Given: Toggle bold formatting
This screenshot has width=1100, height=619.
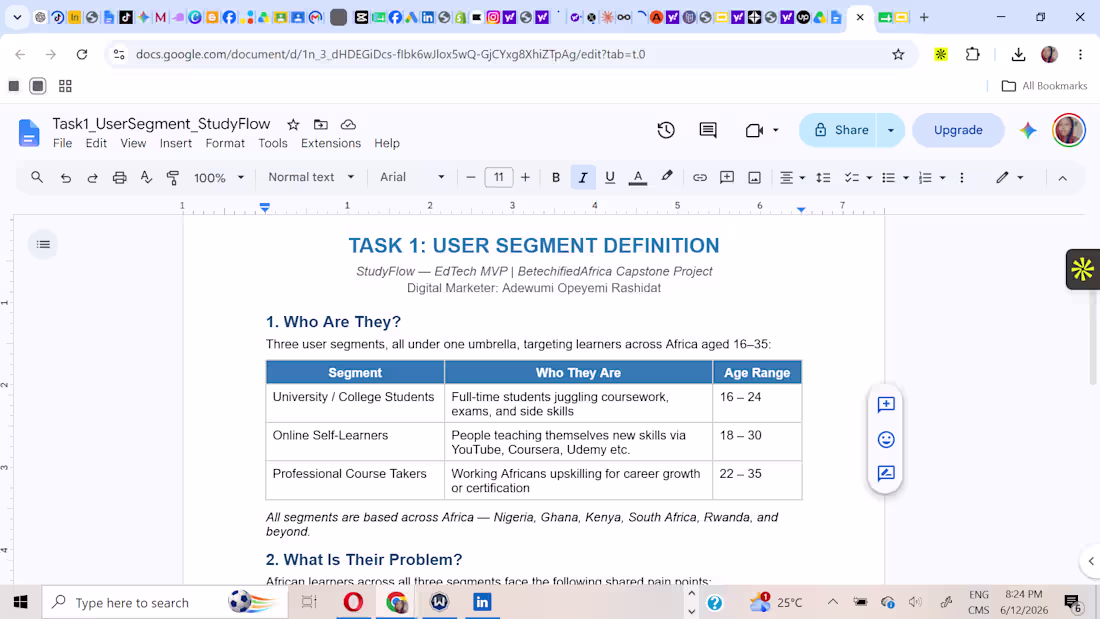Looking at the screenshot, I should tap(556, 178).
